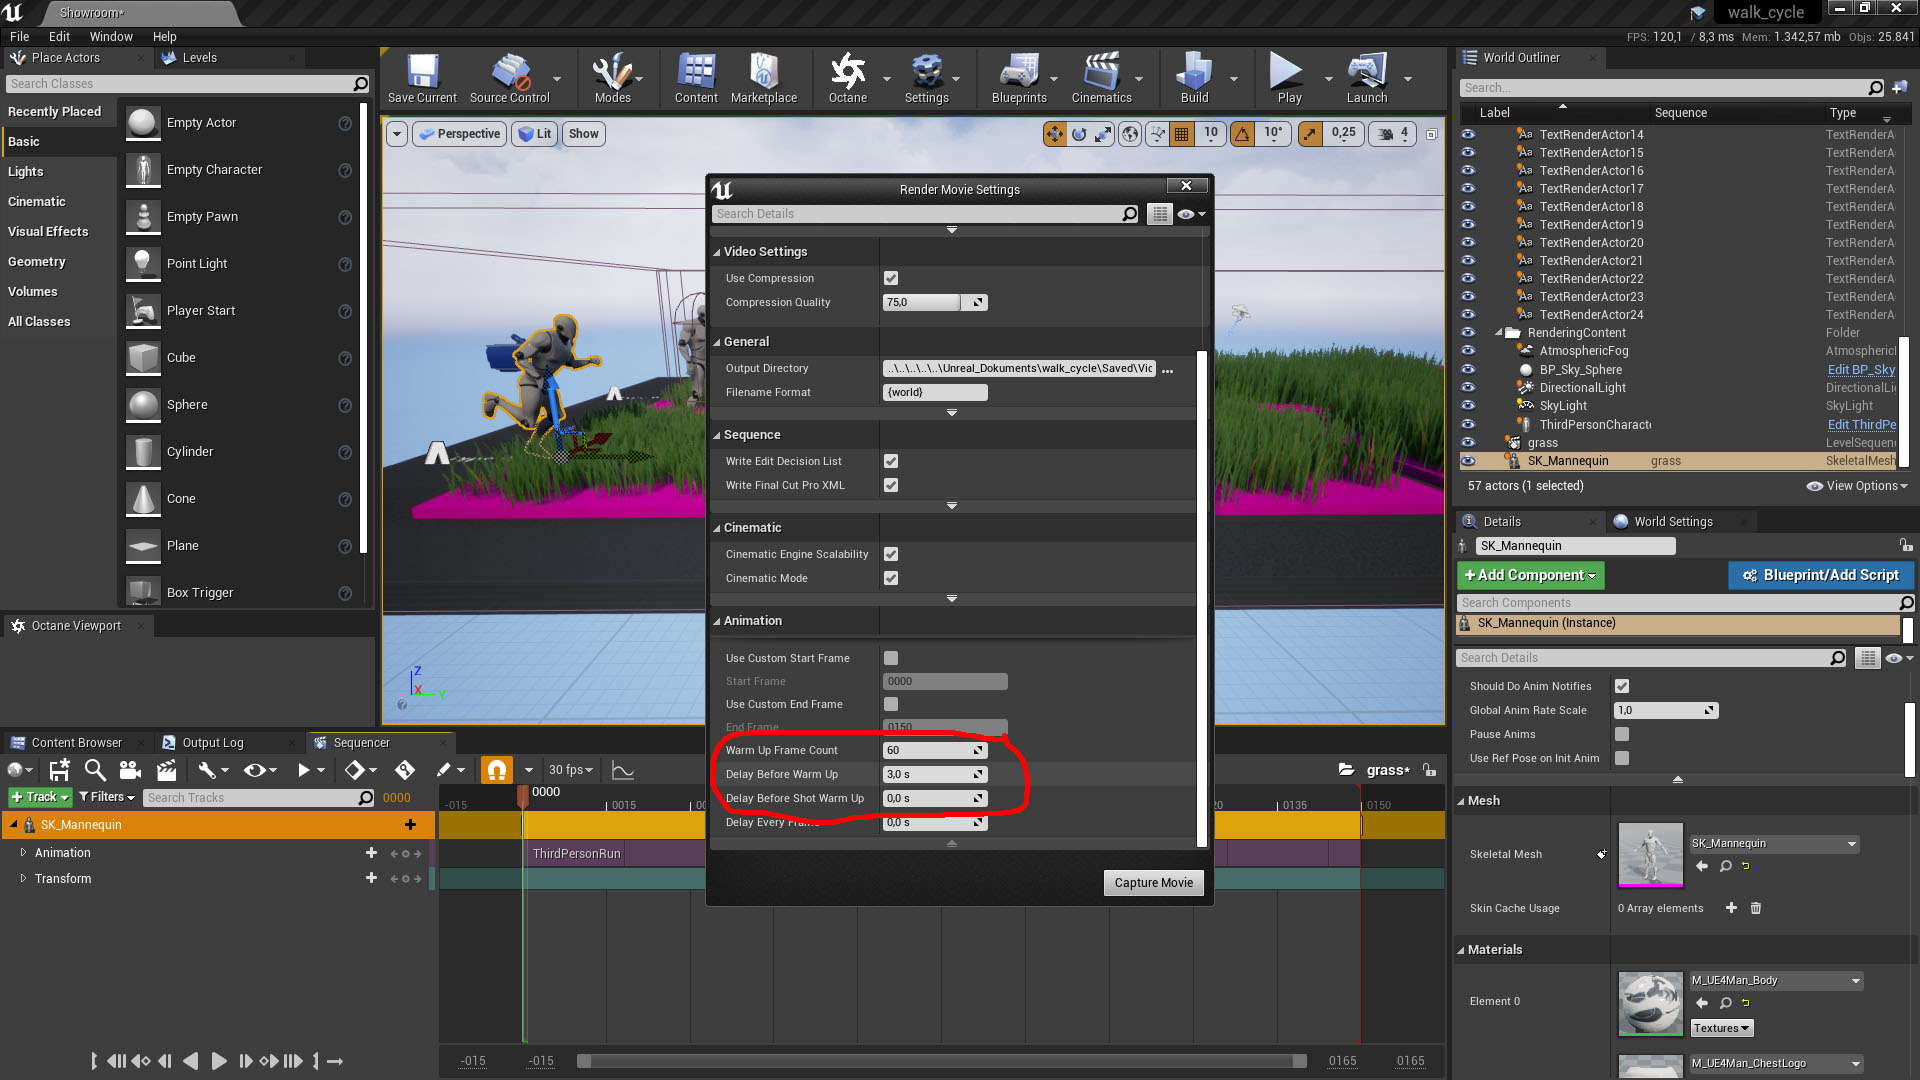Enable the Pause Anims checkbox
This screenshot has width=1920, height=1080.
1622,734
